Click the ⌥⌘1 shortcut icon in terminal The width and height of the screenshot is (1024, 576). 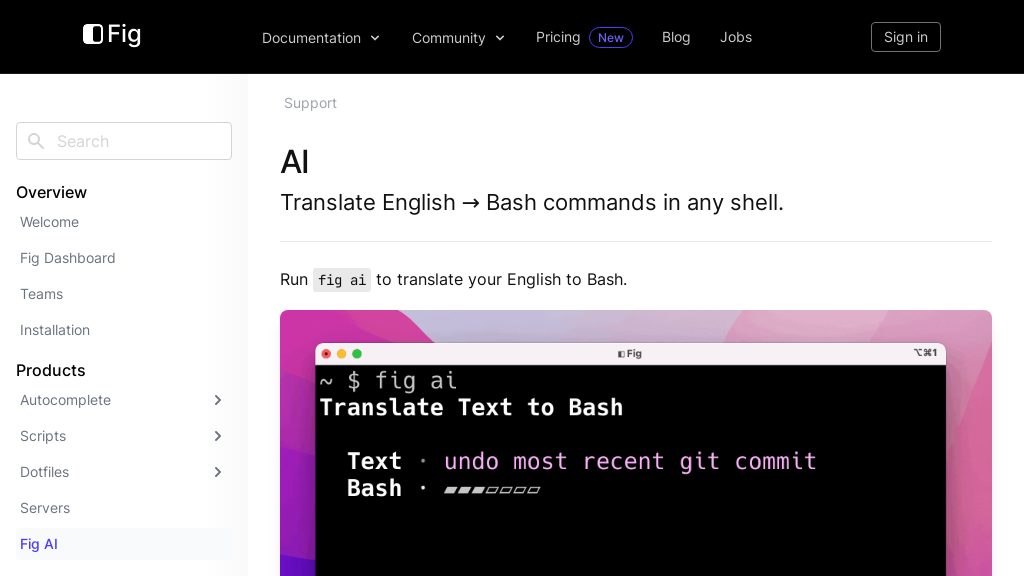coord(925,353)
